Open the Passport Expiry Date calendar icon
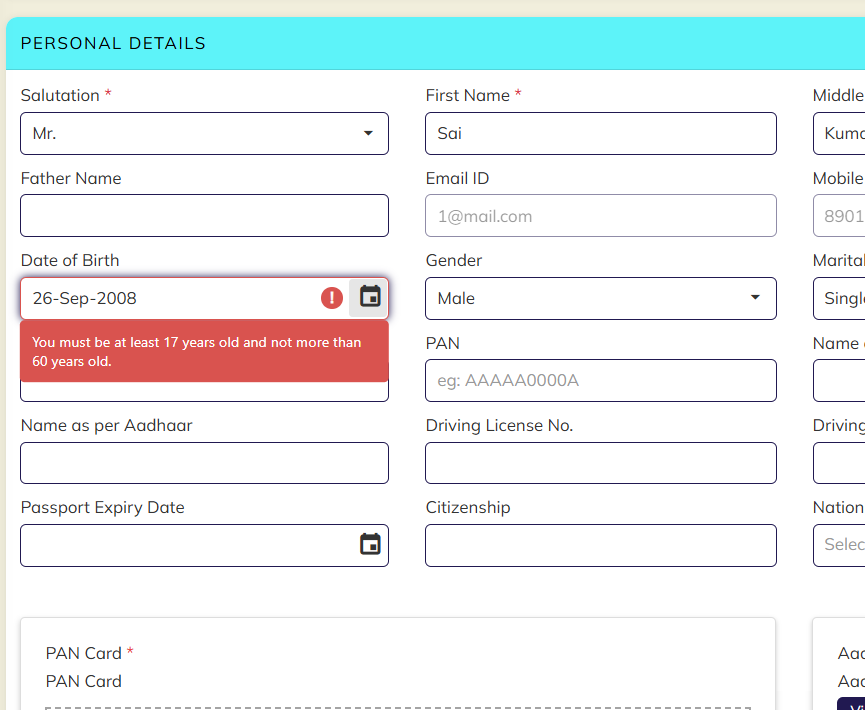 point(370,545)
